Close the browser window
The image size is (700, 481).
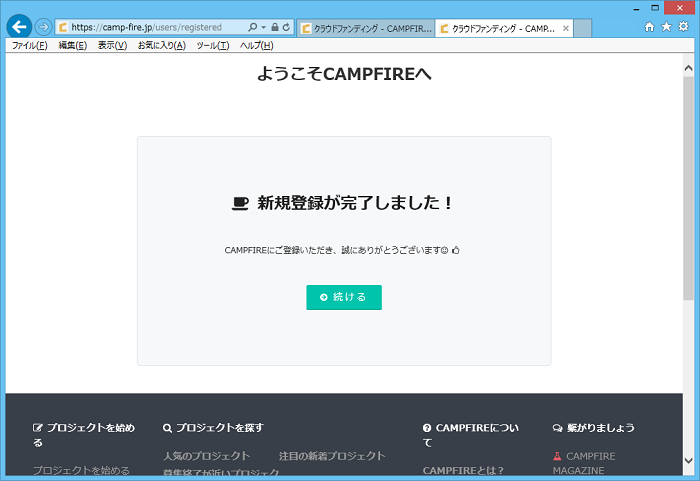tap(679, 8)
